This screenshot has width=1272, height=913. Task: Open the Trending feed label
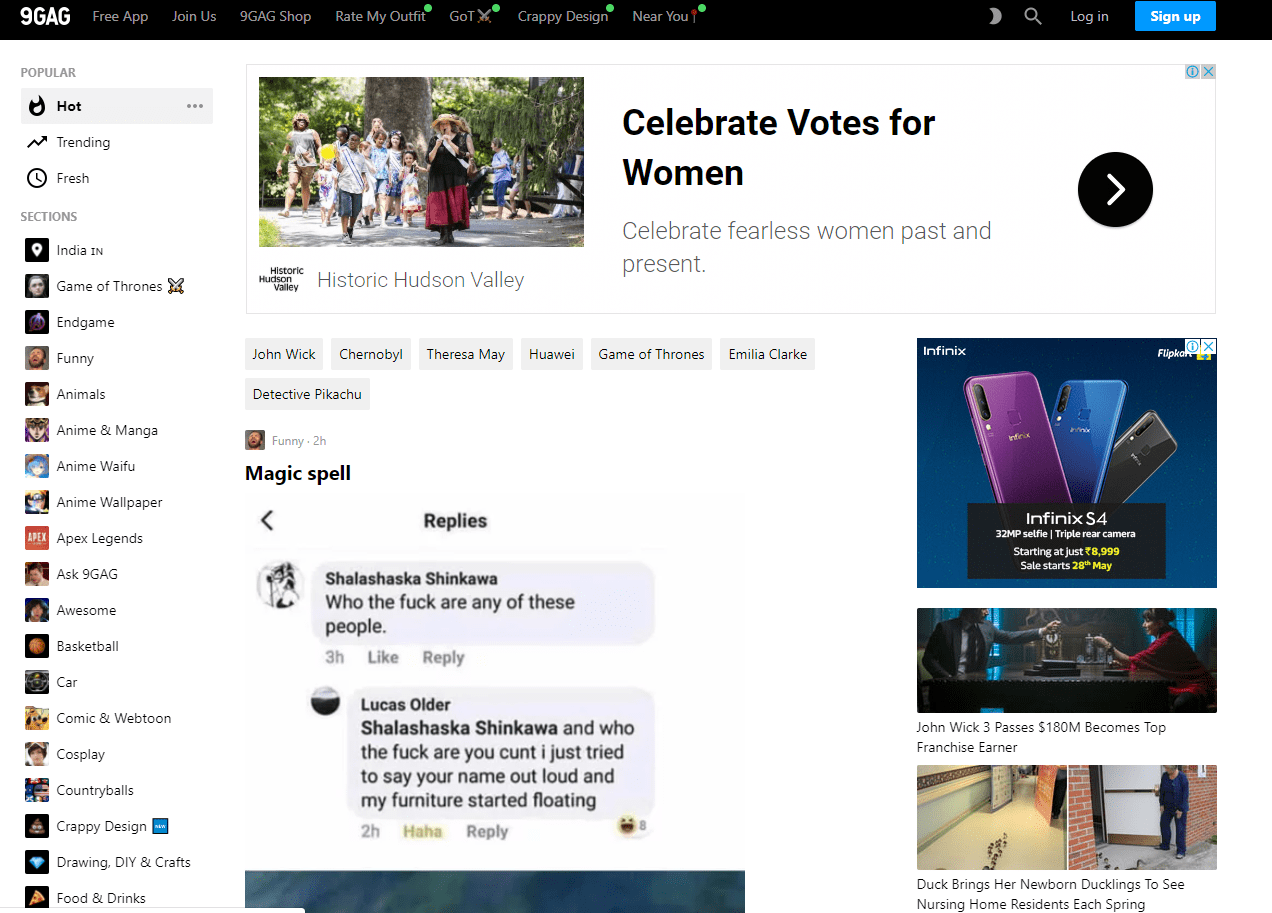click(x=83, y=142)
